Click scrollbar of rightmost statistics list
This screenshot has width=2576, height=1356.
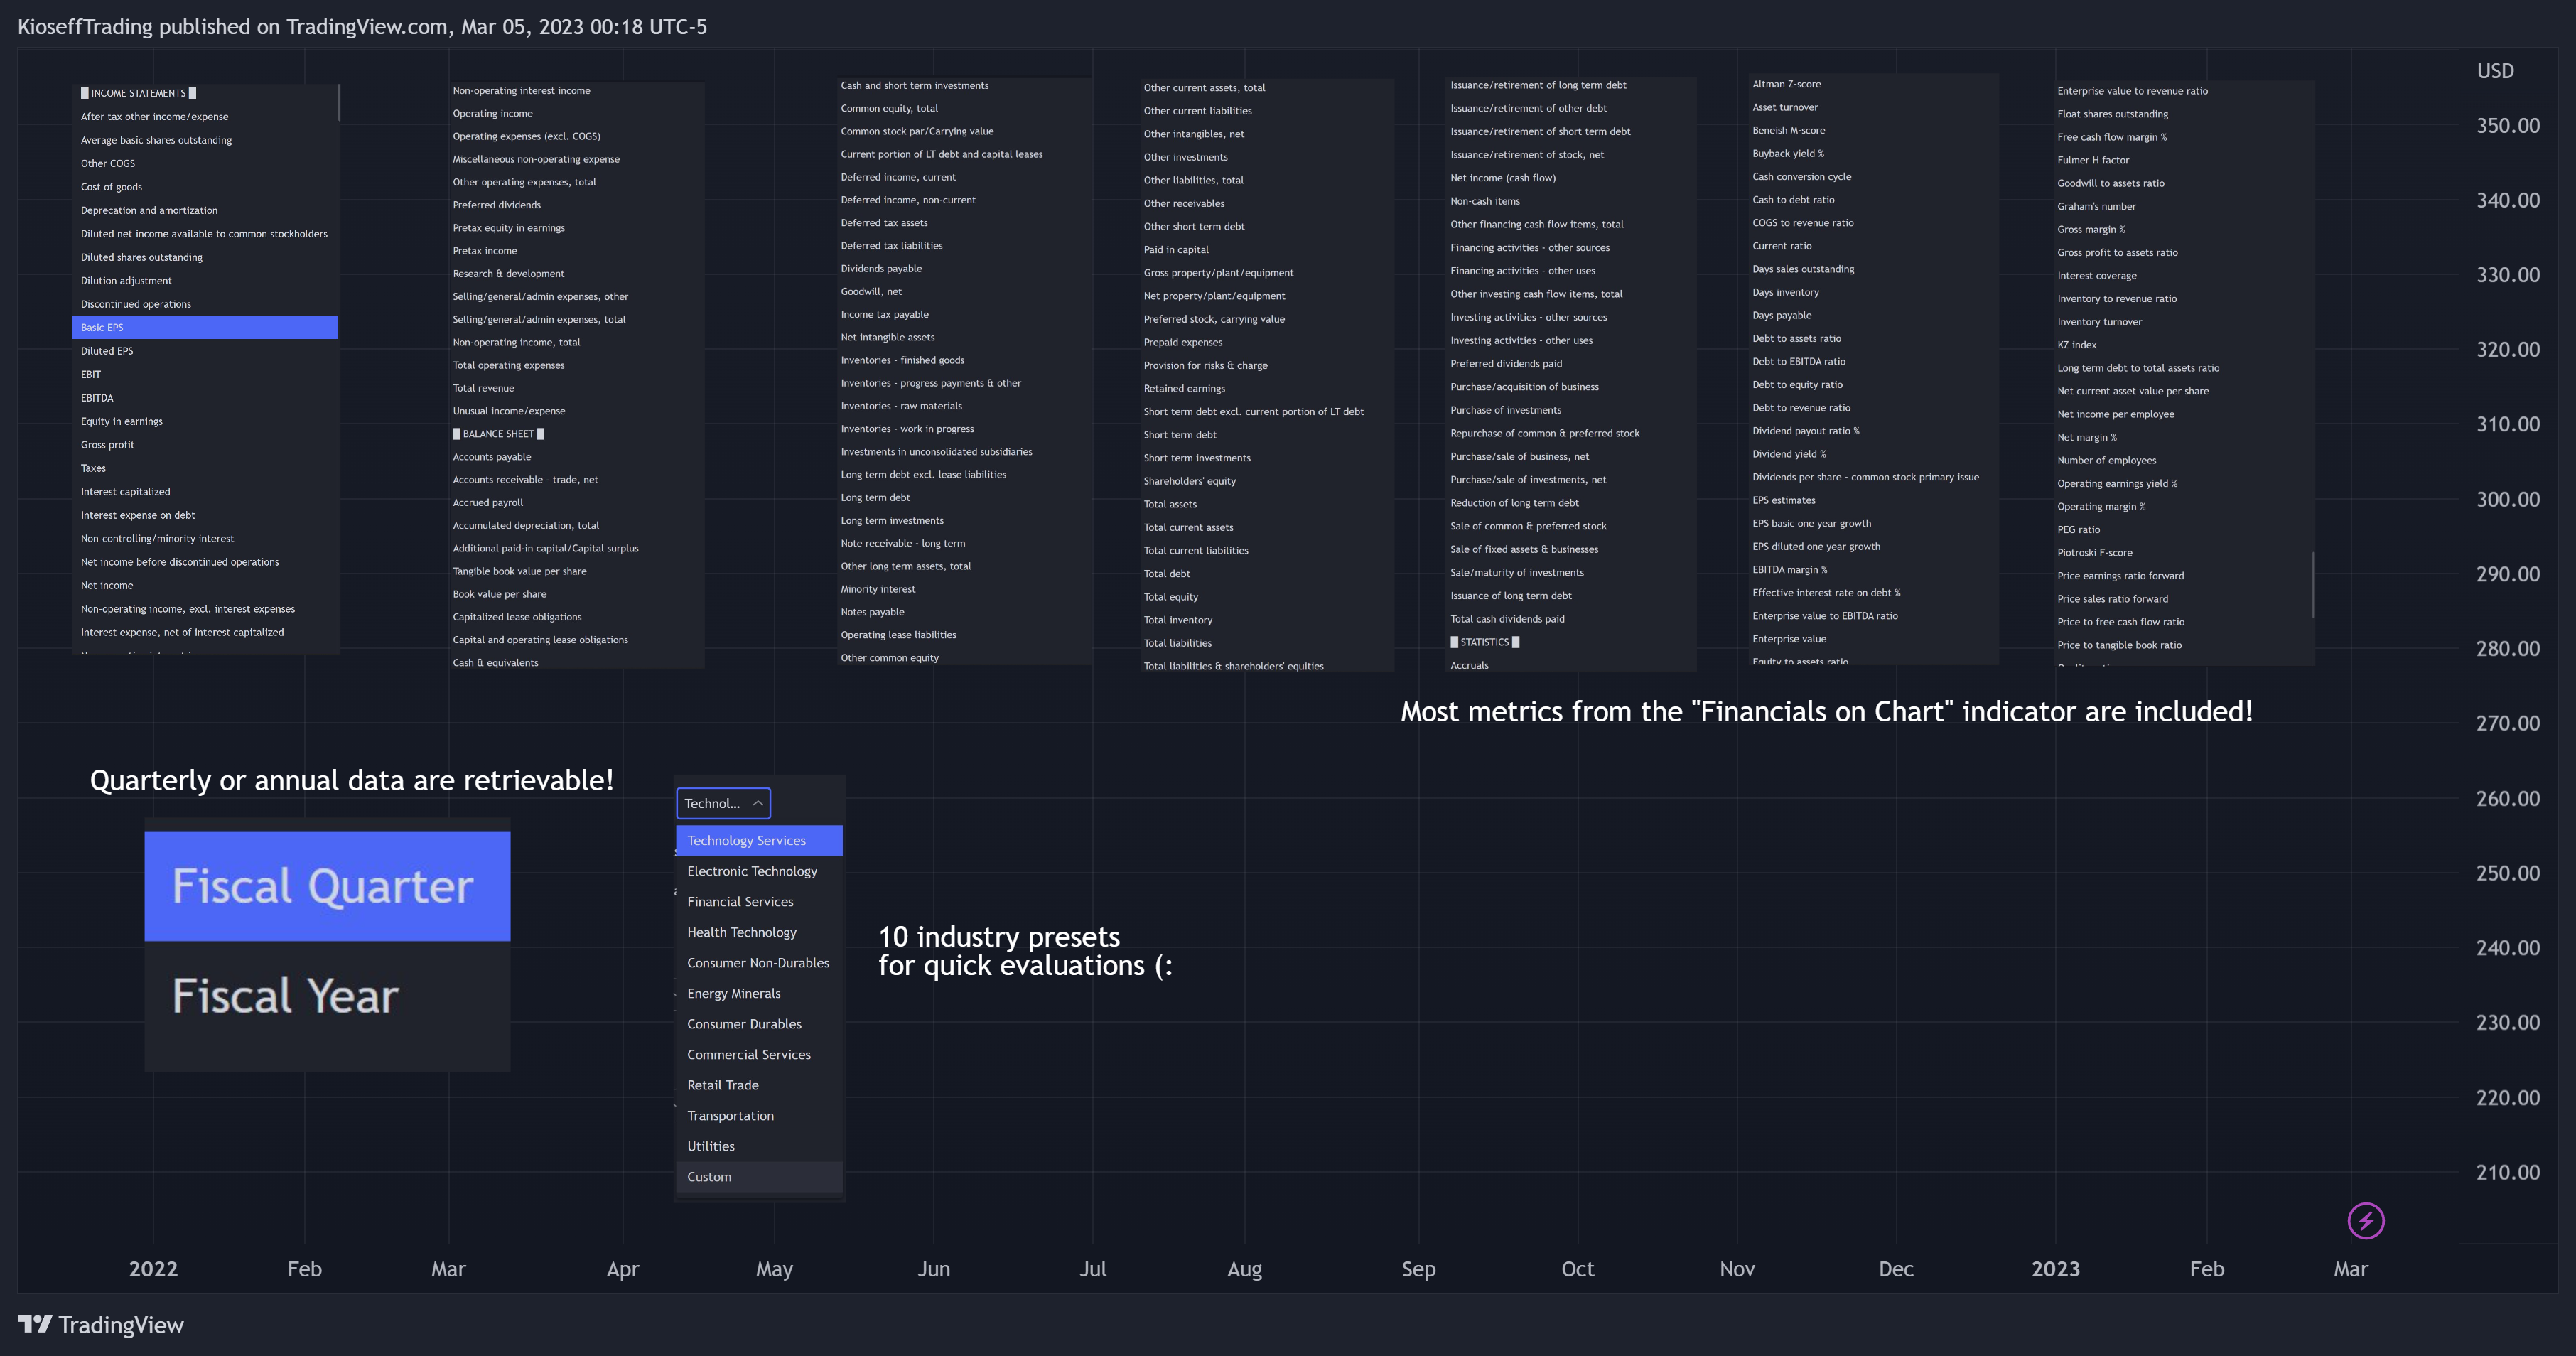tap(2313, 585)
